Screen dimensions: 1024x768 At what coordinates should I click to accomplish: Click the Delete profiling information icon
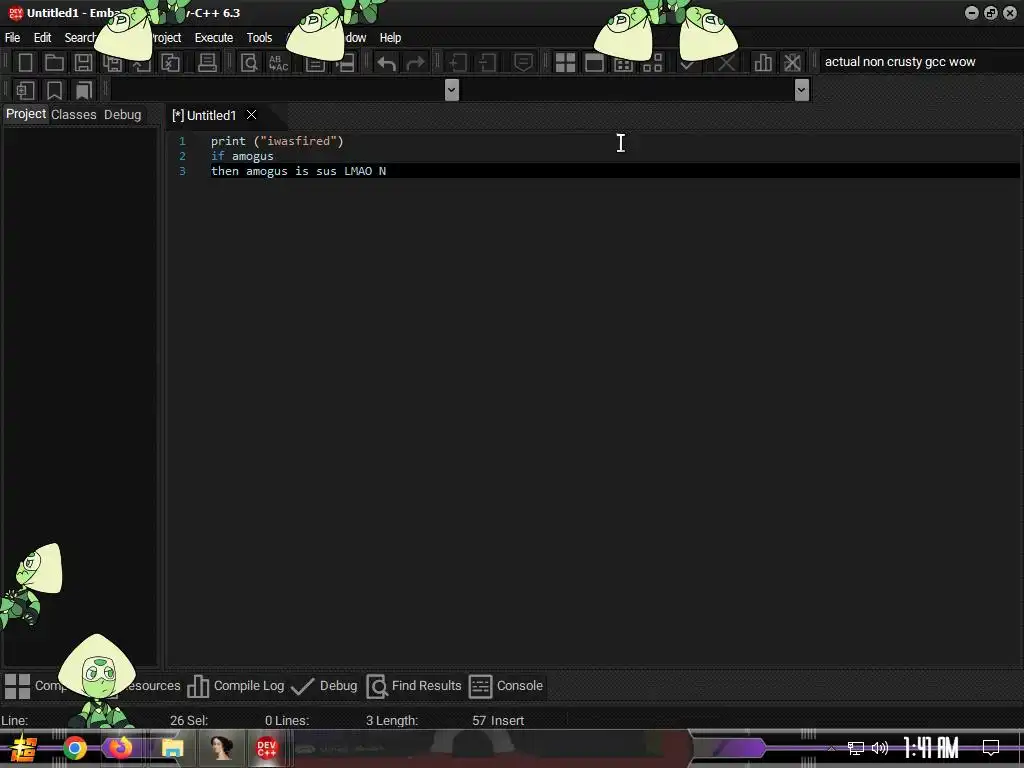pos(792,63)
